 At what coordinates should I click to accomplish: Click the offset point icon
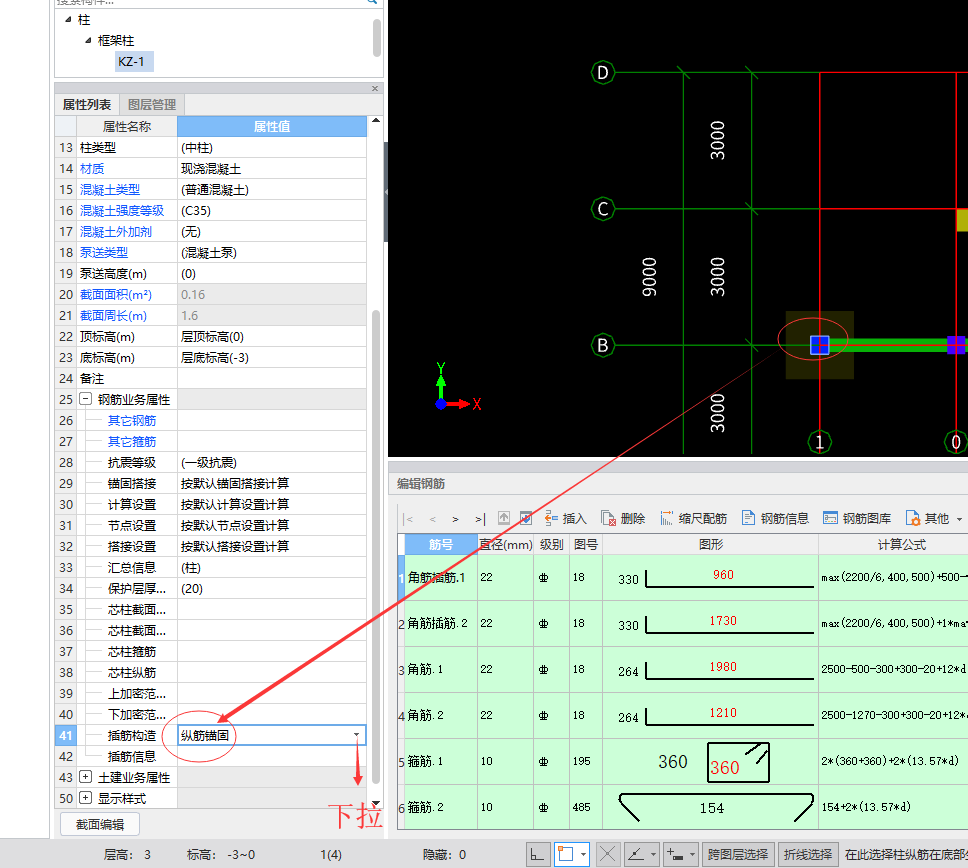coord(675,854)
